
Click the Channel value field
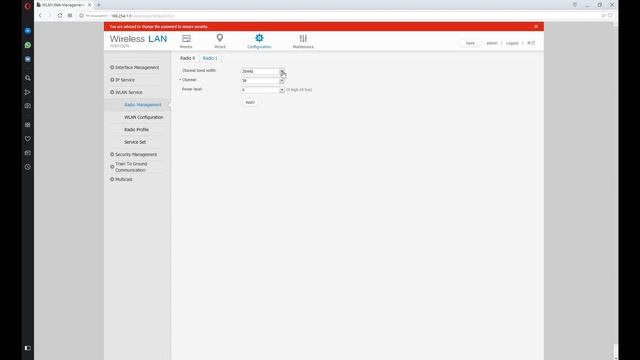click(x=260, y=80)
